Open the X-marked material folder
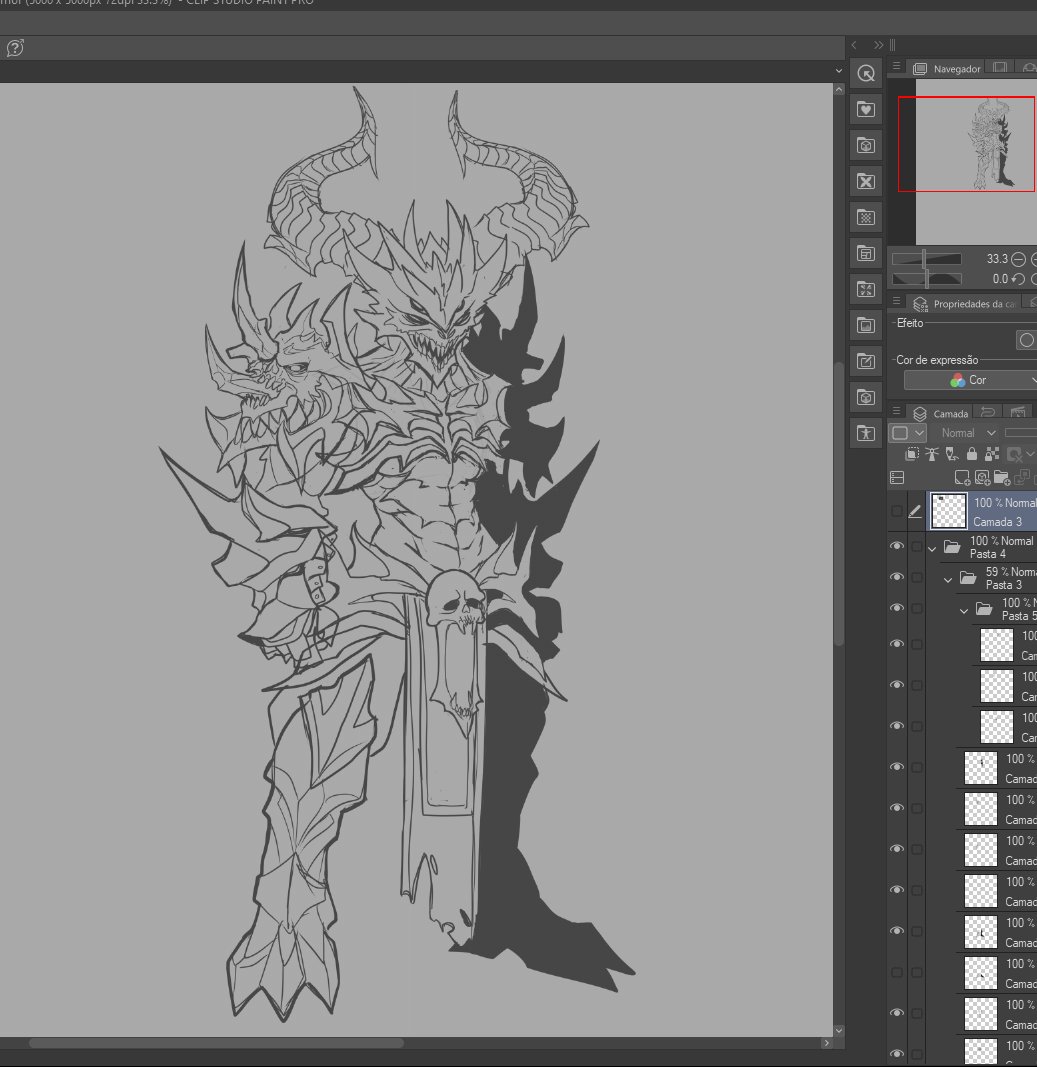1037x1067 pixels. (866, 182)
